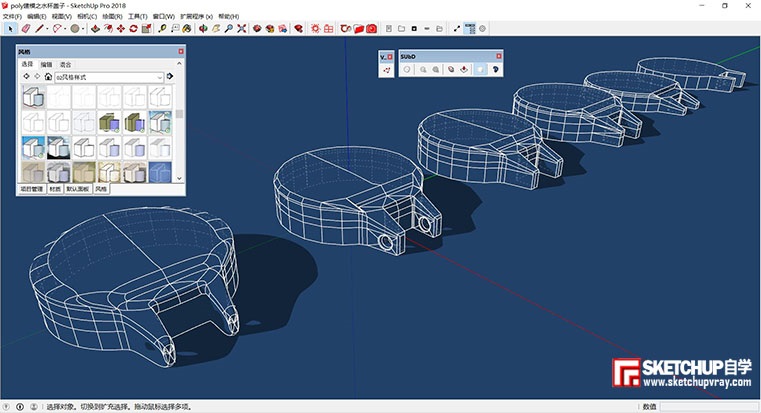Pick the Eraser tool in toolbar

coord(27,29)
